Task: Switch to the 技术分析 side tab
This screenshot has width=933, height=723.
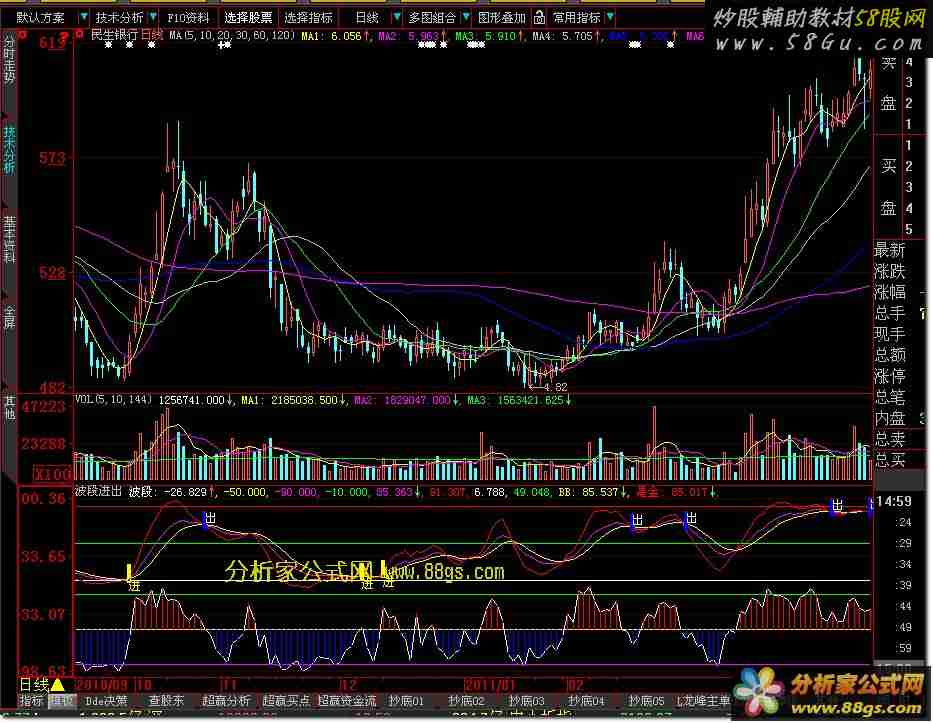Action: pos(9,149)
